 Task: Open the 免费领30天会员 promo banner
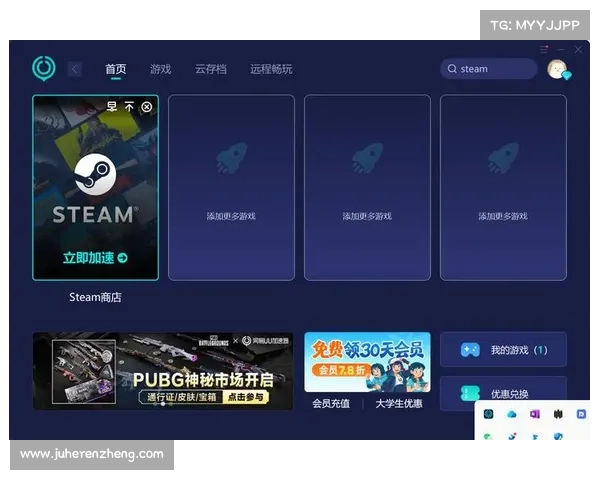[x=367, y=362]
